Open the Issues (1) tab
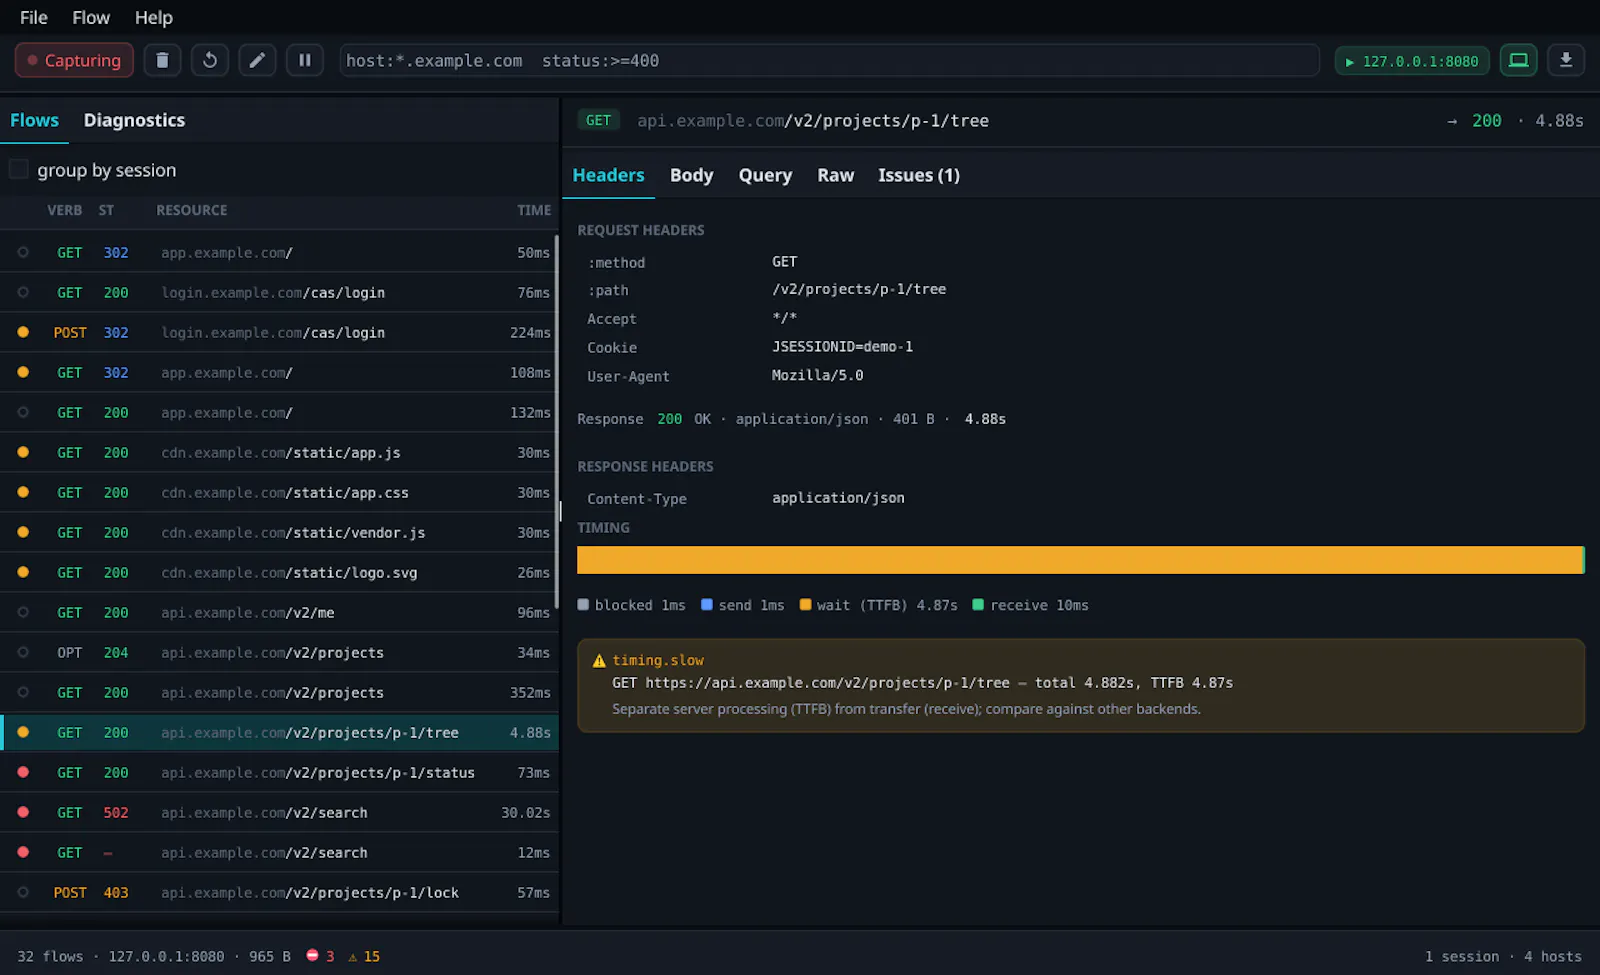 [918, 175]
